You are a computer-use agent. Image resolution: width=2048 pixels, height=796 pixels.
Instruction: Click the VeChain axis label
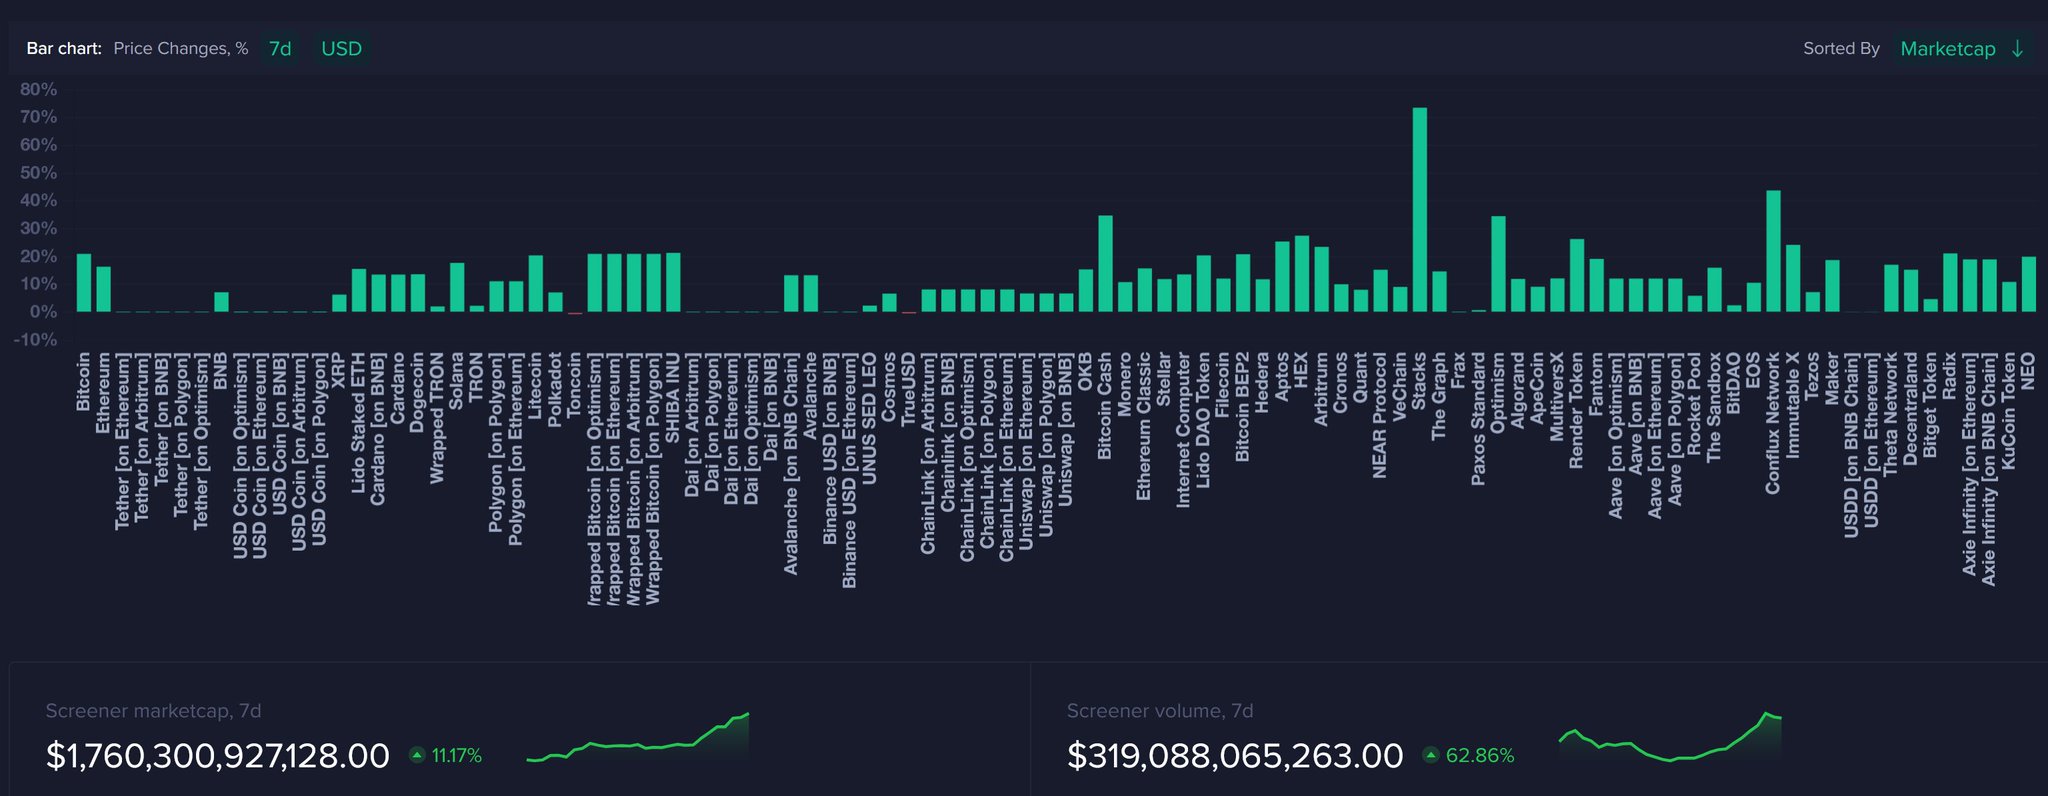[1400, 386]
